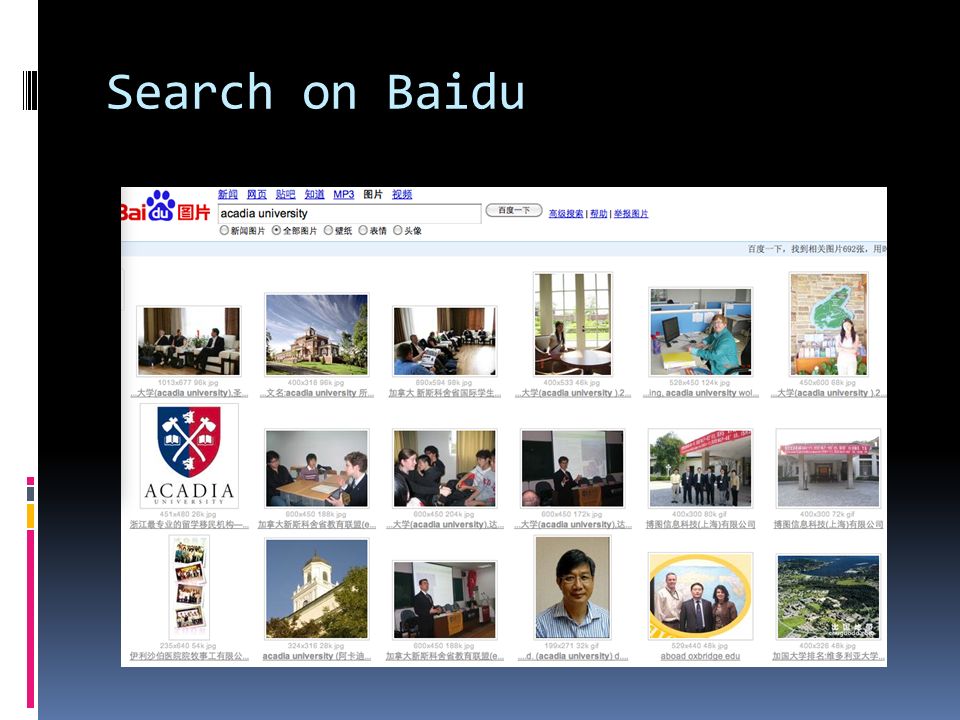This screenshot has width=960, height=720.
Task: Open thumbnail of empty building entrance with red banner
Action: tap(828, 468)
